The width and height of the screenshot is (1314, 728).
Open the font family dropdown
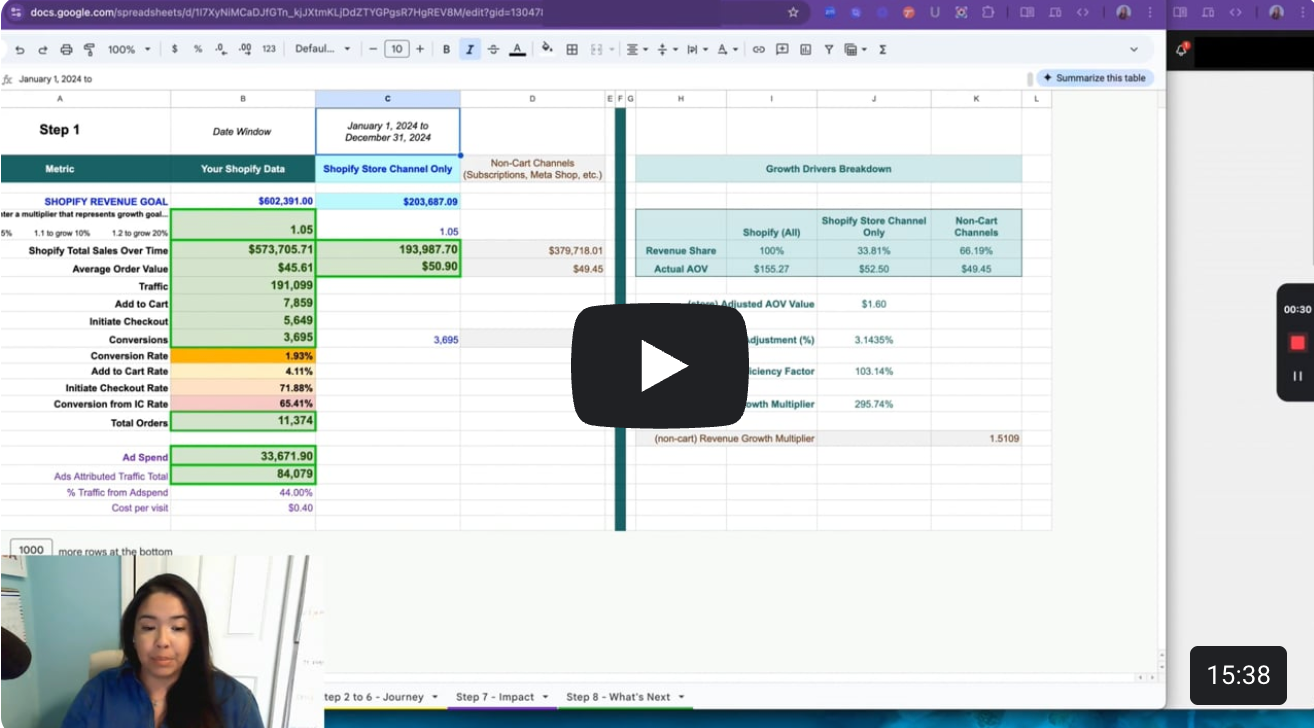tap(323, 49)
